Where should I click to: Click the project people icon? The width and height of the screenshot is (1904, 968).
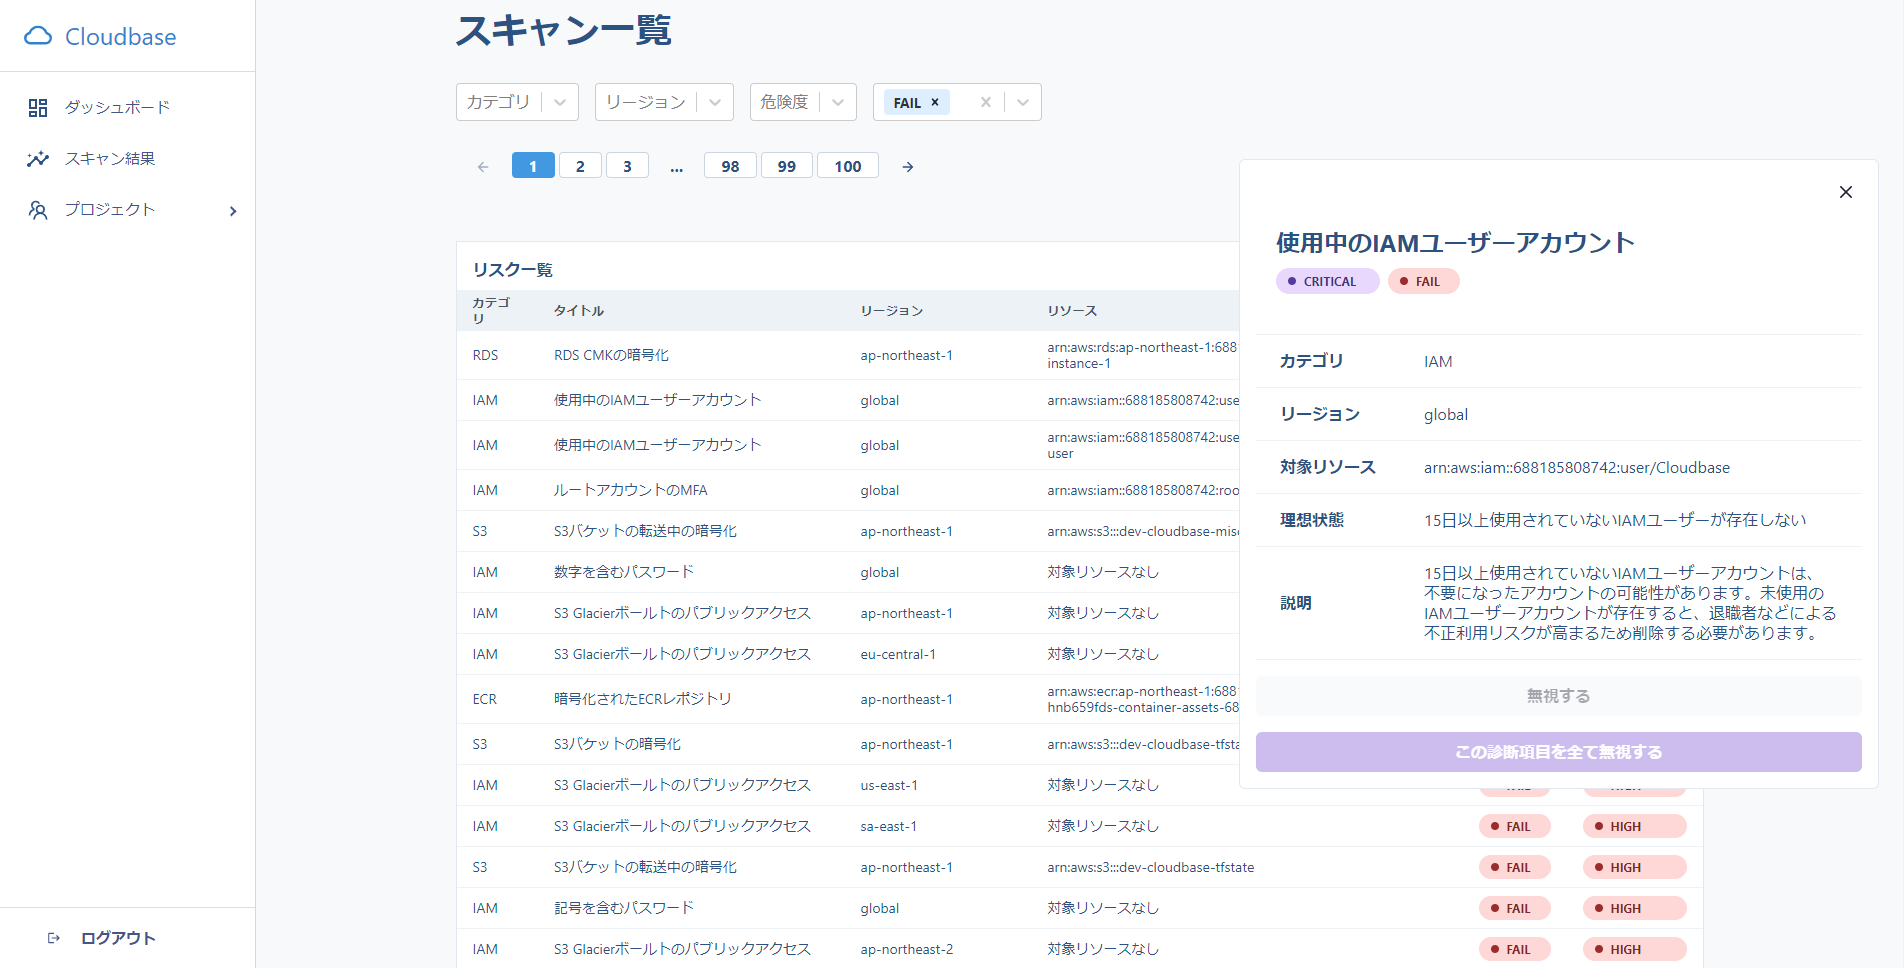coord(38,210)
